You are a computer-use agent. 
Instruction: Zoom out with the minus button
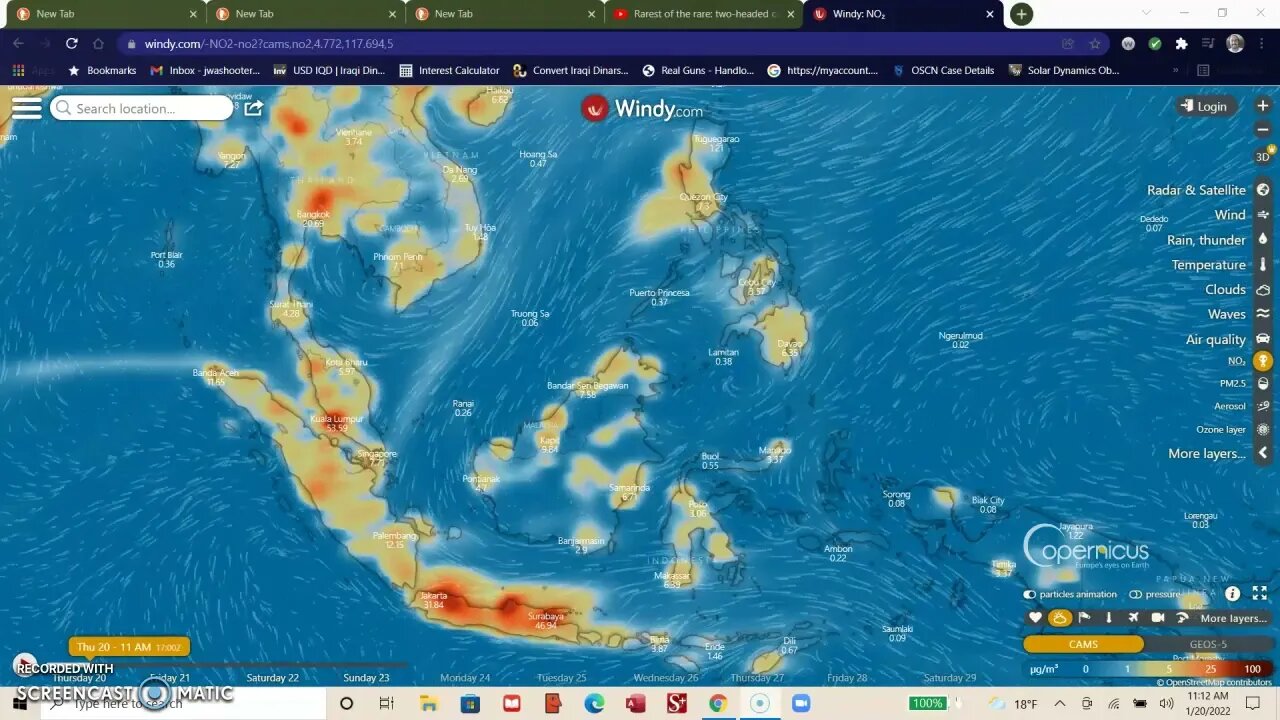1263,130
